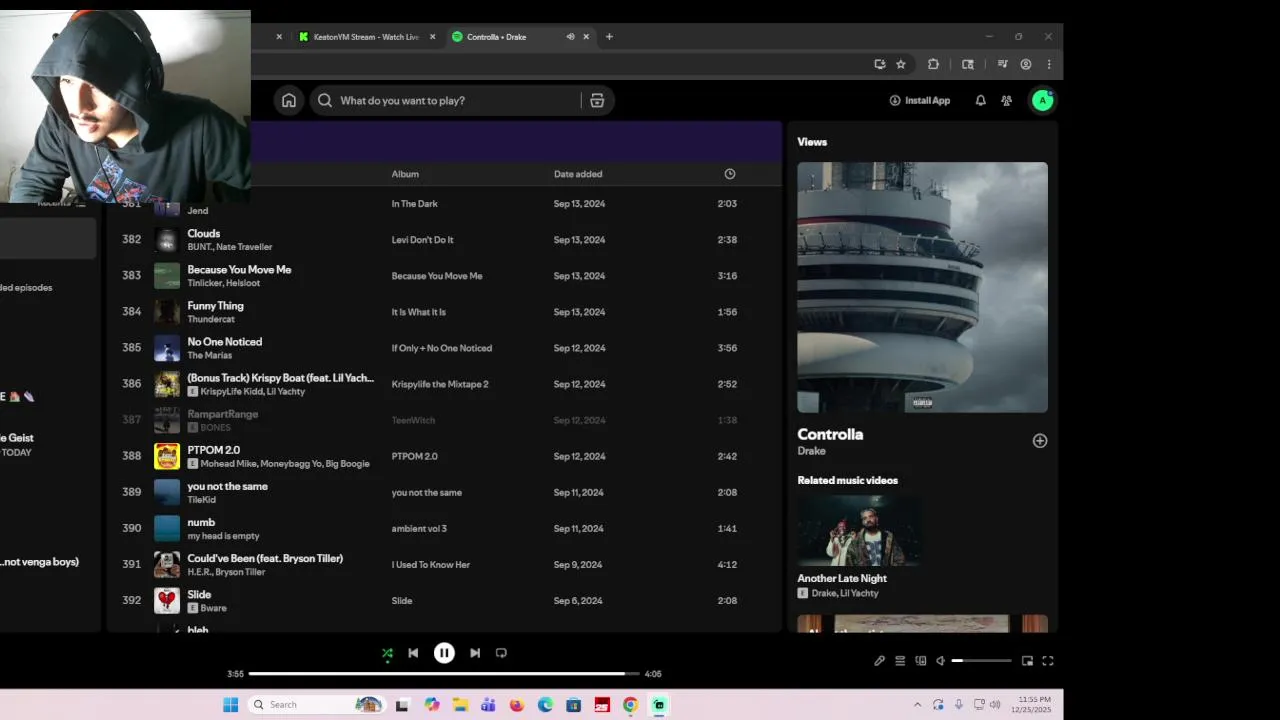
Task: Open Friend Activity icon
Action: (1007, 100)
